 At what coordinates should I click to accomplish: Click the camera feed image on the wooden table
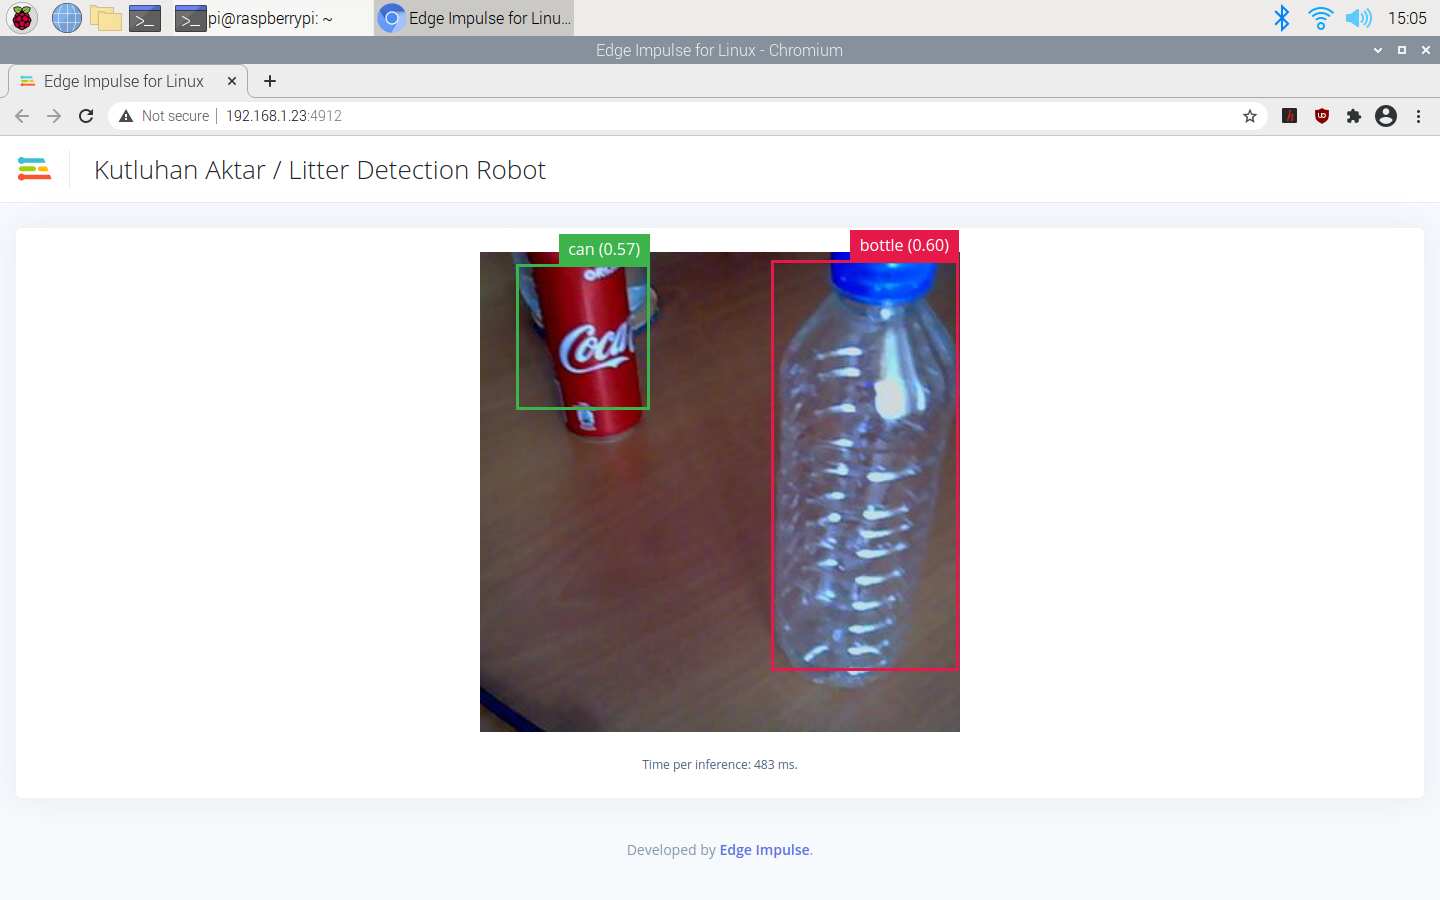point(719,492)
